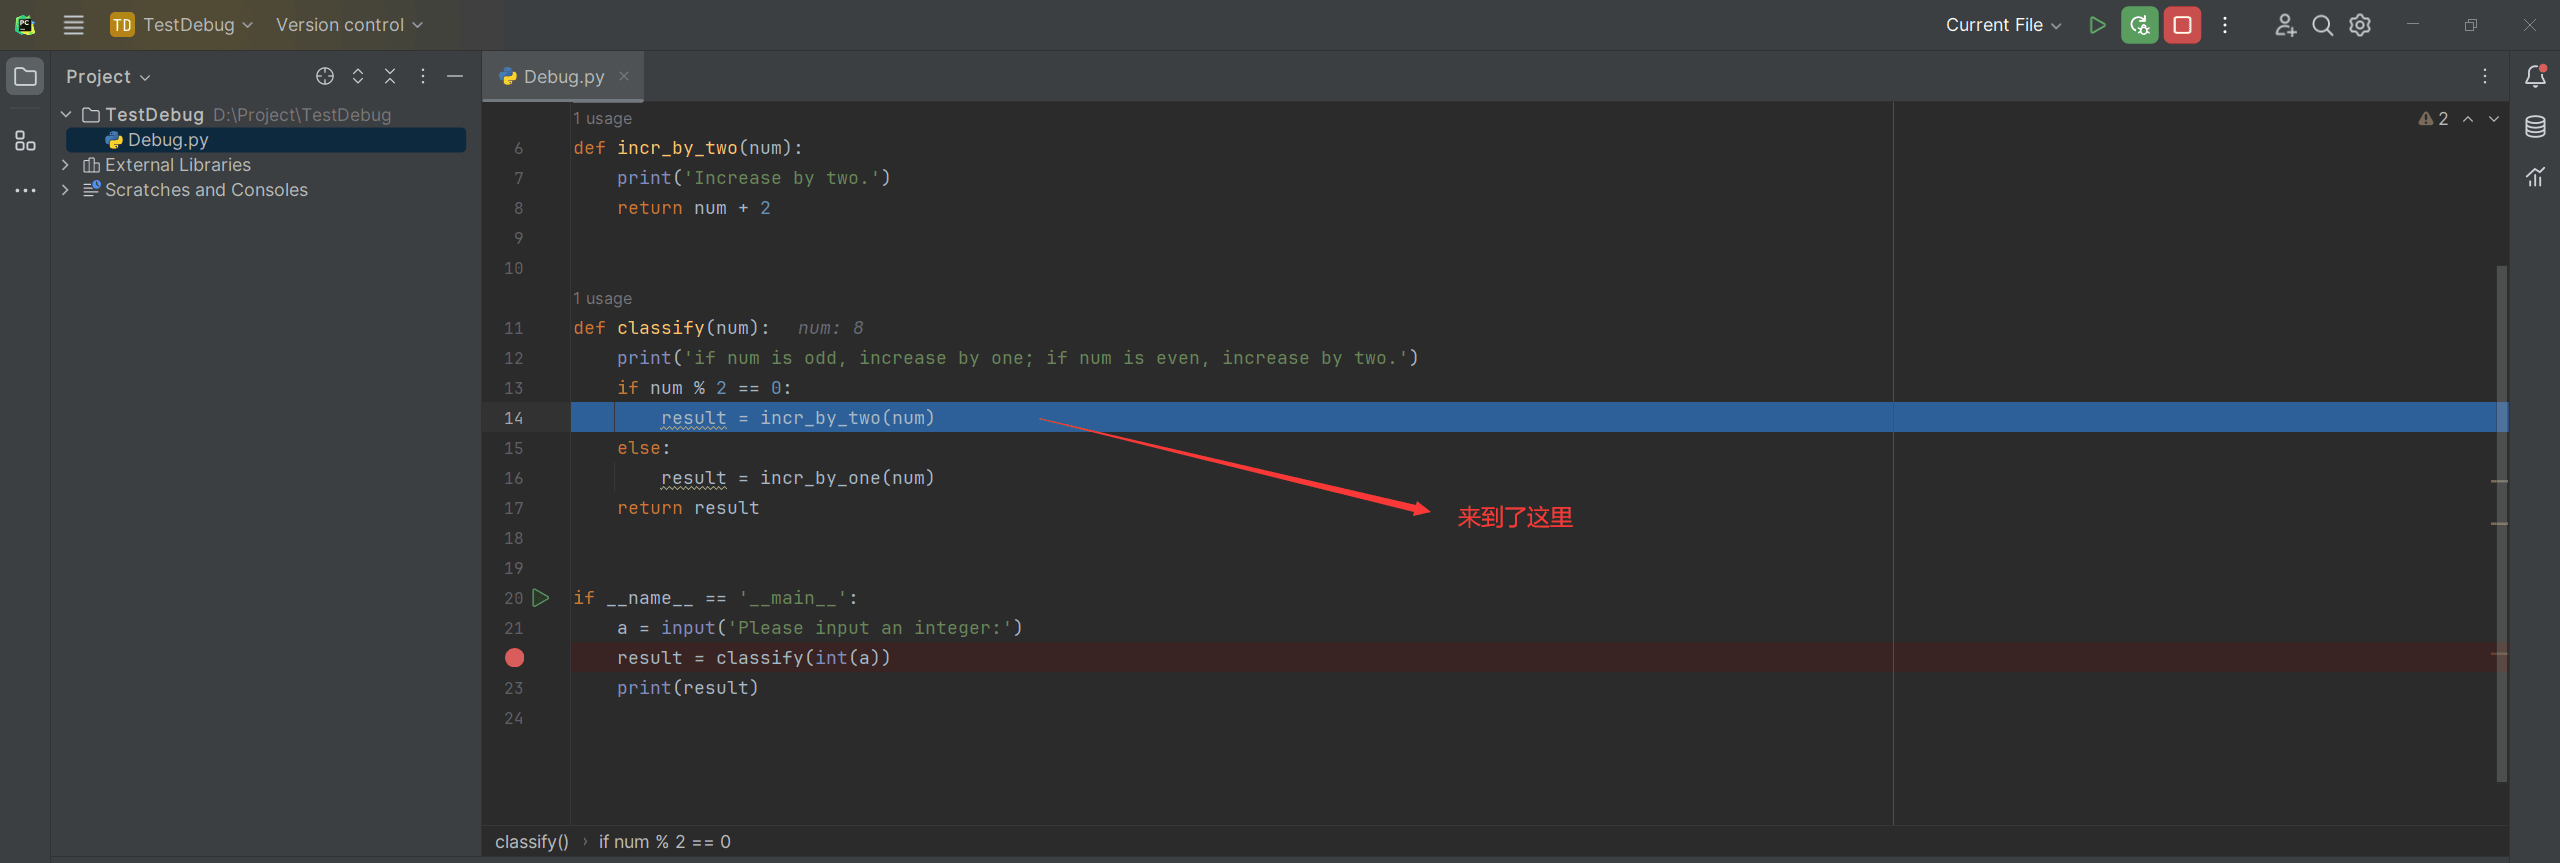This screenshot has width=2560, height=863.
Task: Open the Structure tool window icon
Action: tap(25, 141)
